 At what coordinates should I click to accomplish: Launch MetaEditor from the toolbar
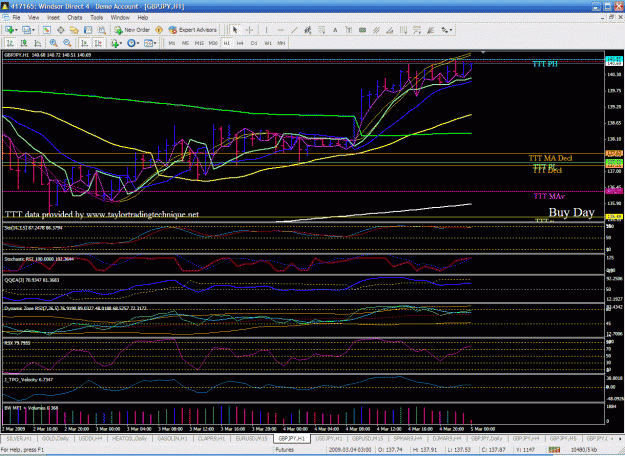tap(159, 30)
